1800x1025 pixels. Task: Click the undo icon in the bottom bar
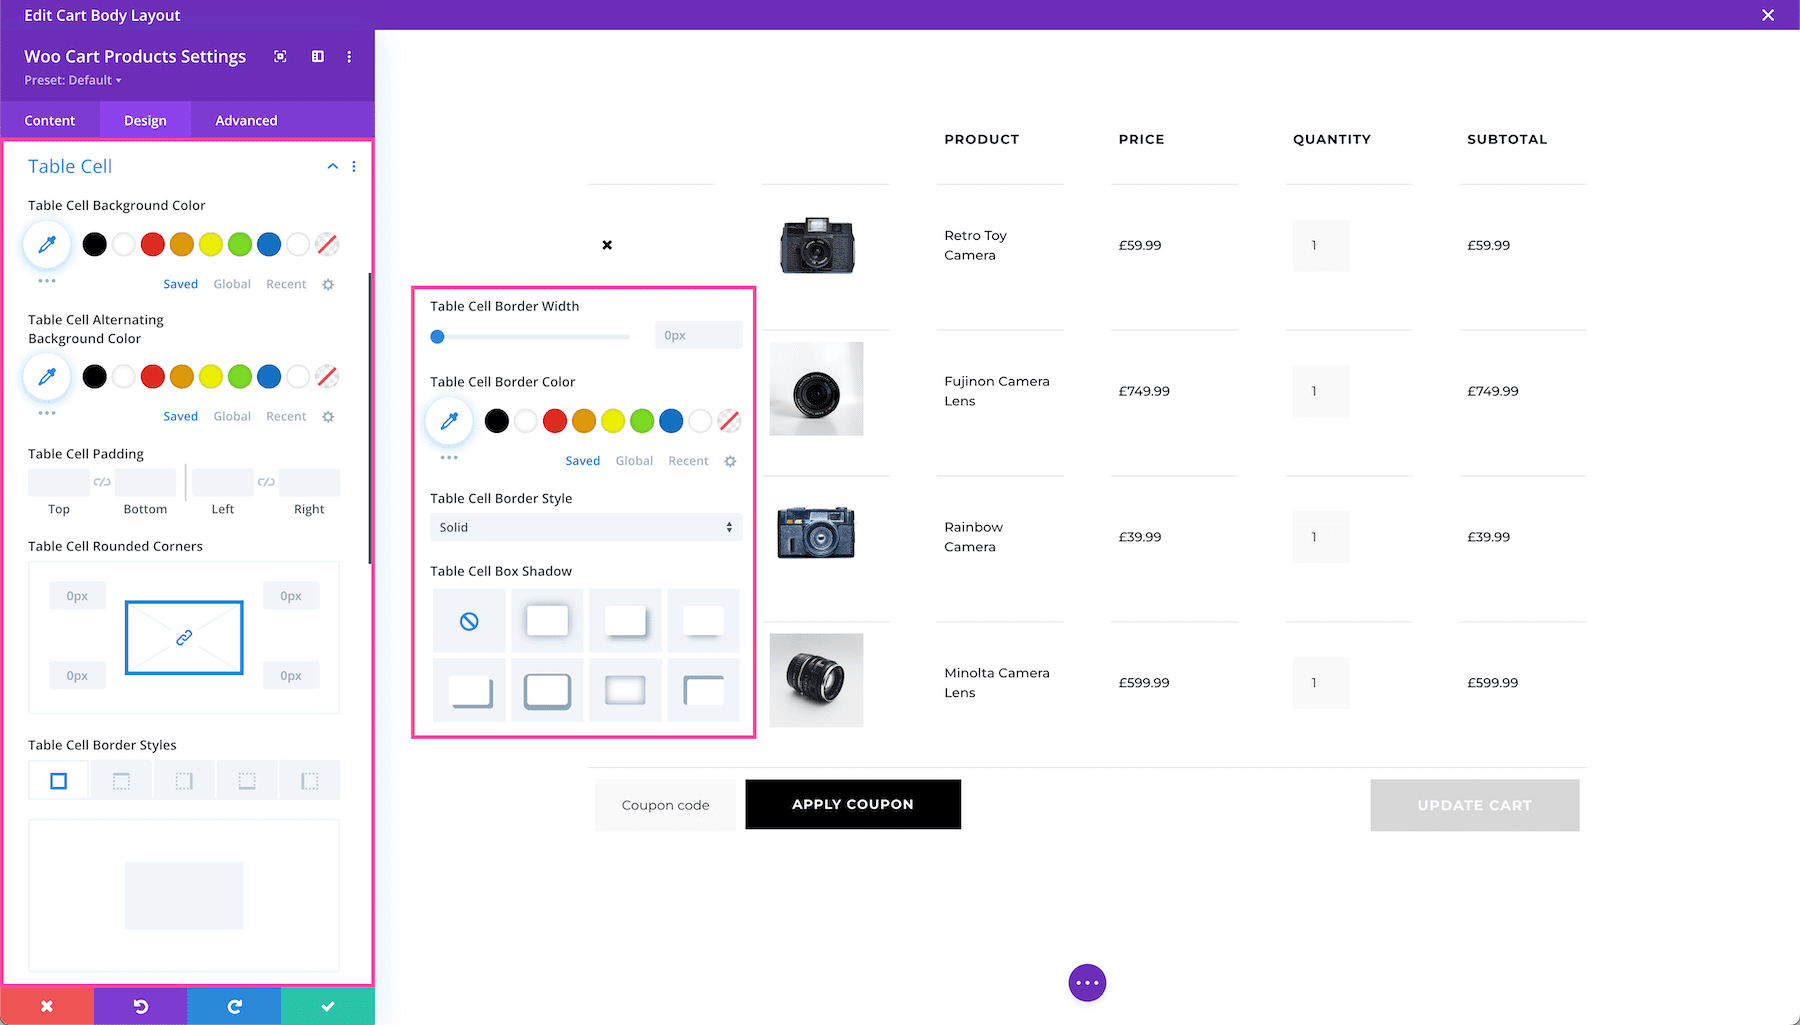tap(140, 1006)
